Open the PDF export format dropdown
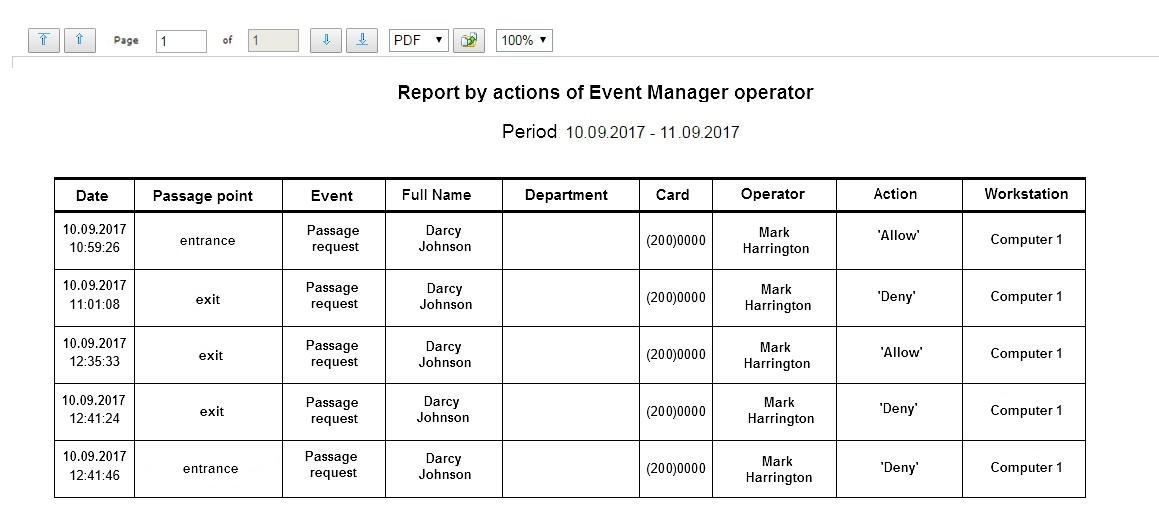This screenshot has height=523, width=1159. 418,40
